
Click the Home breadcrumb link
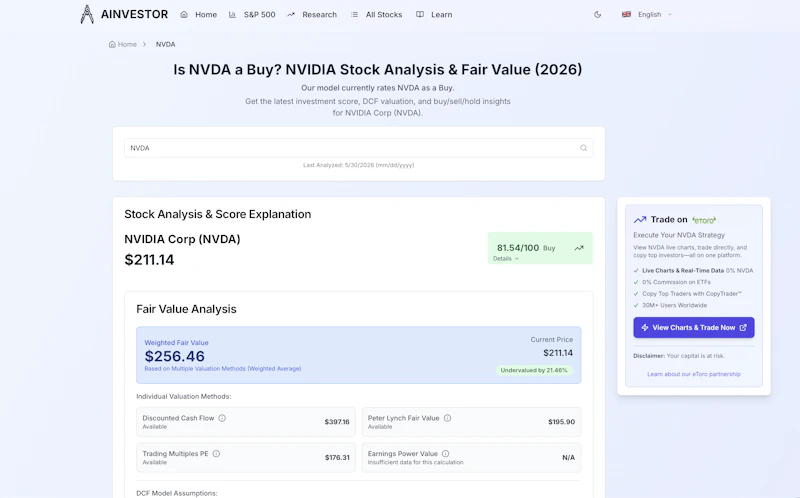coord(127,44)
